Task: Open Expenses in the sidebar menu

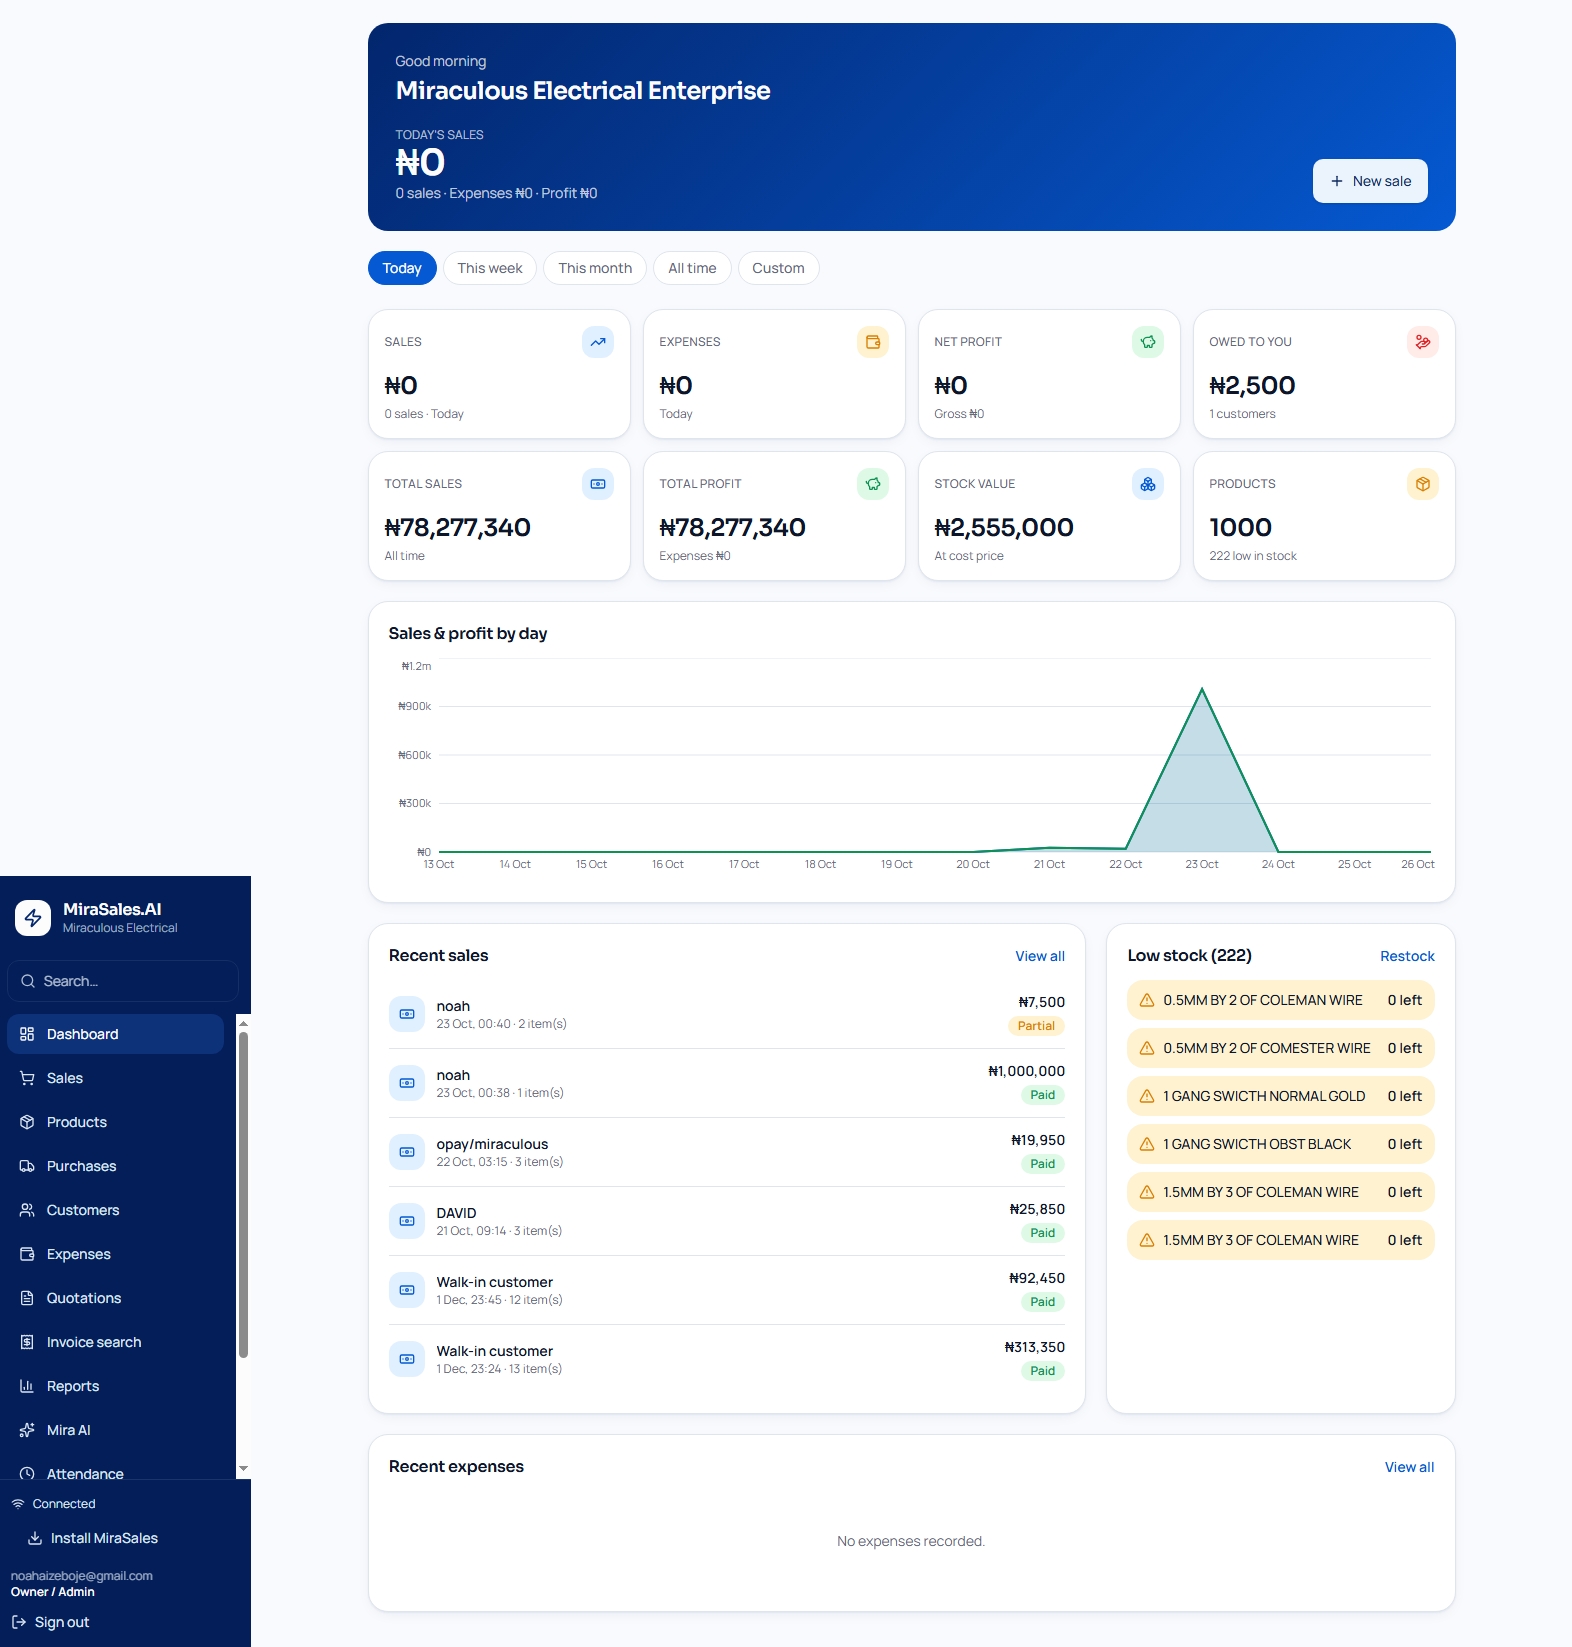Action: point(115,1254)
